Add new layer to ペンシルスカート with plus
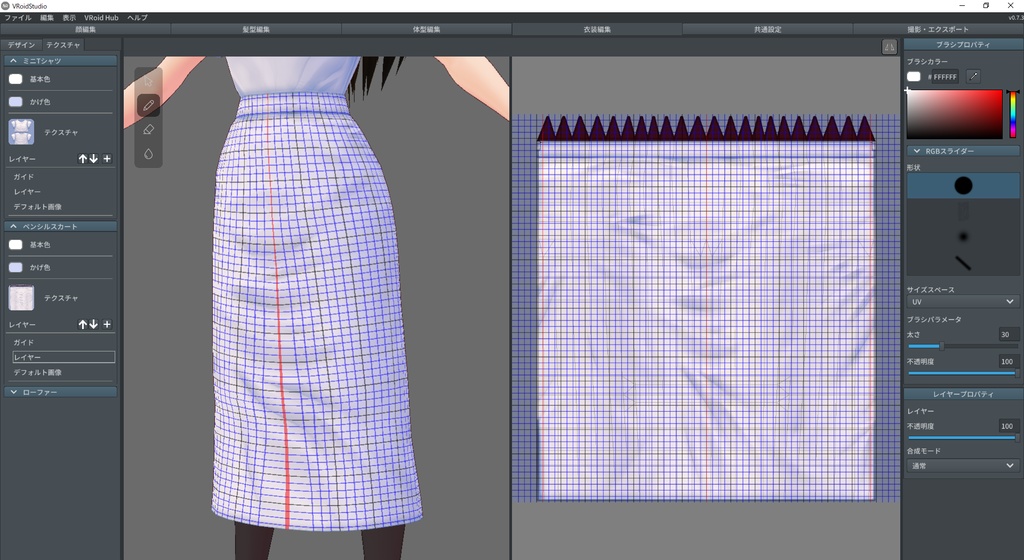 click(x=106, y=324)
